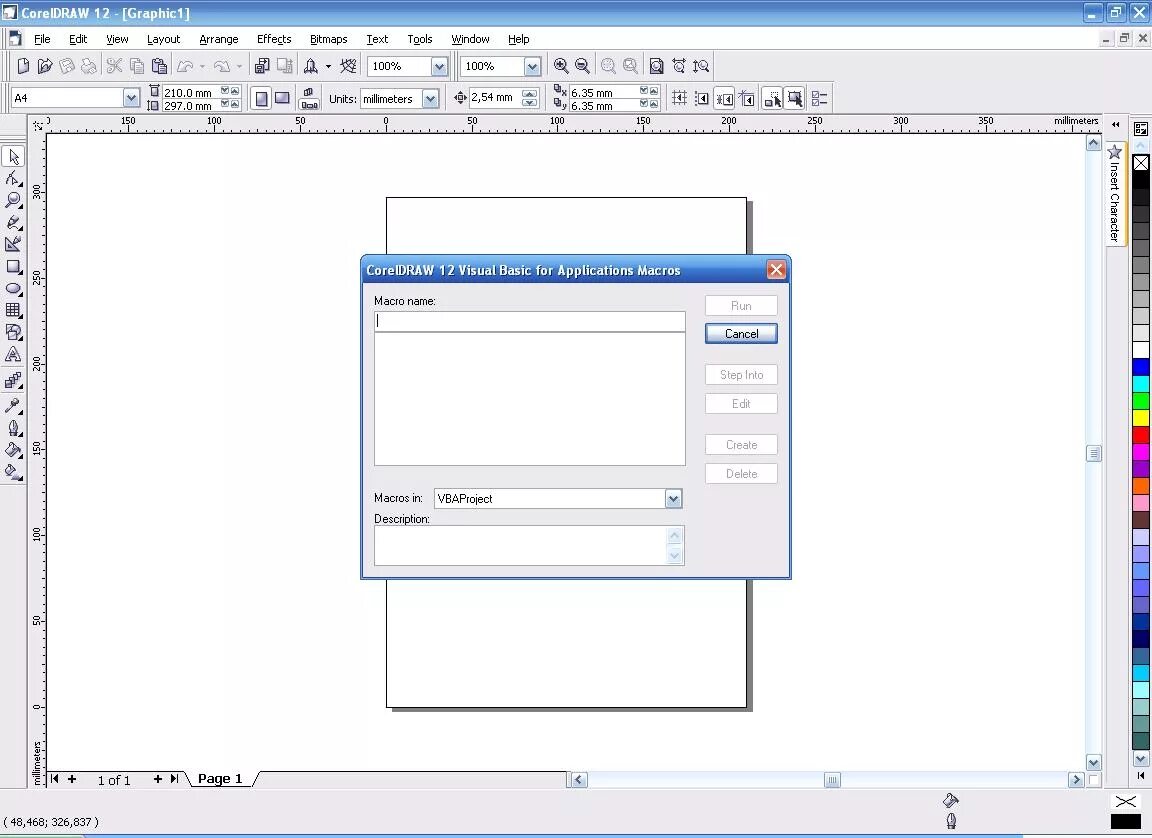The width and height of the screenshot is (1152, 838).
Task: Click the Zoom To Page icon
Action: point(656,66)
